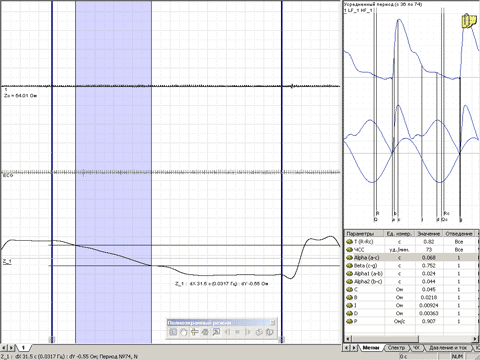This screenshot has height=360, width=480.
Task: Click the Z_1 dX 31.5 c status bar text
Action: 69,356
